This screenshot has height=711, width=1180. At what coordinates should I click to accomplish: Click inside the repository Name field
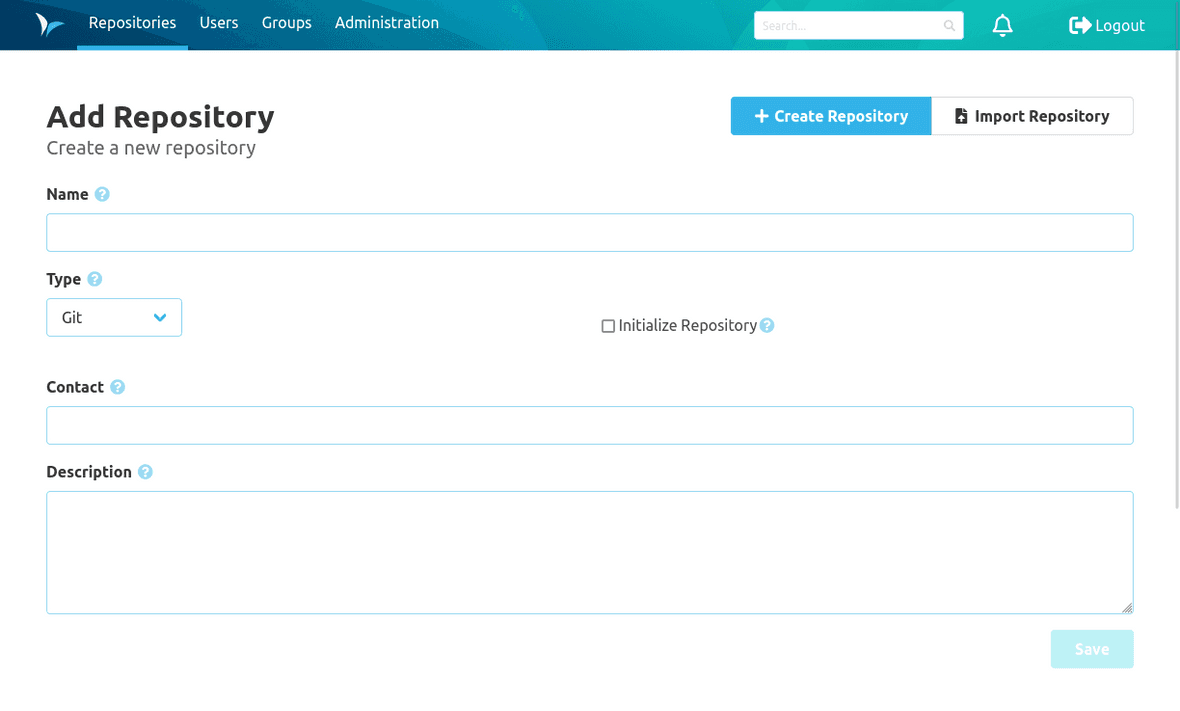coord(590,232)
